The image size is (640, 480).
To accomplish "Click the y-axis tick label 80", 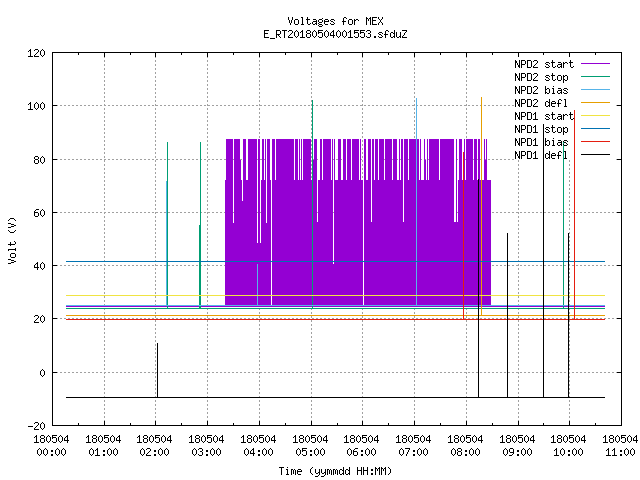I will (39, 160).
